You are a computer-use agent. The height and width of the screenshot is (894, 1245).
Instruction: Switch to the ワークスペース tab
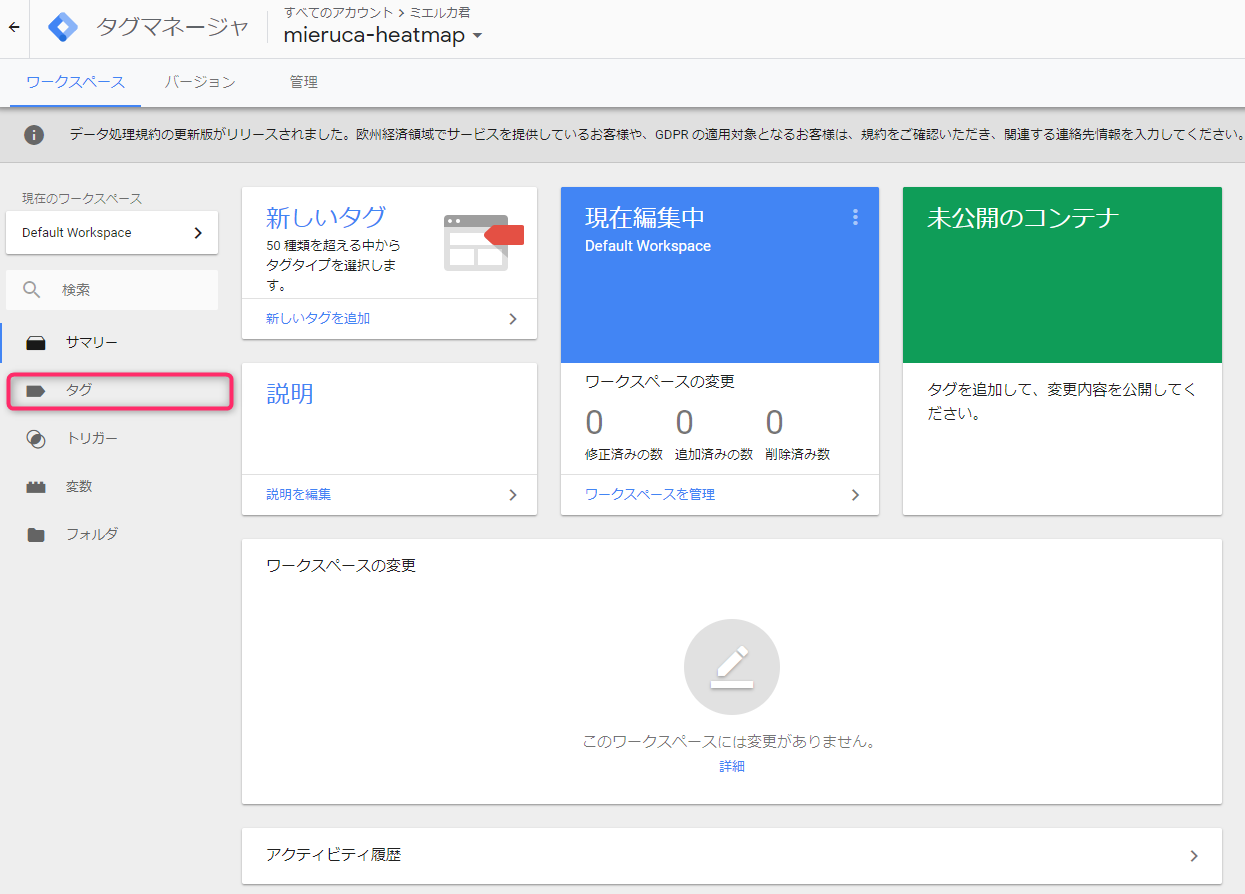coord(76,82)
